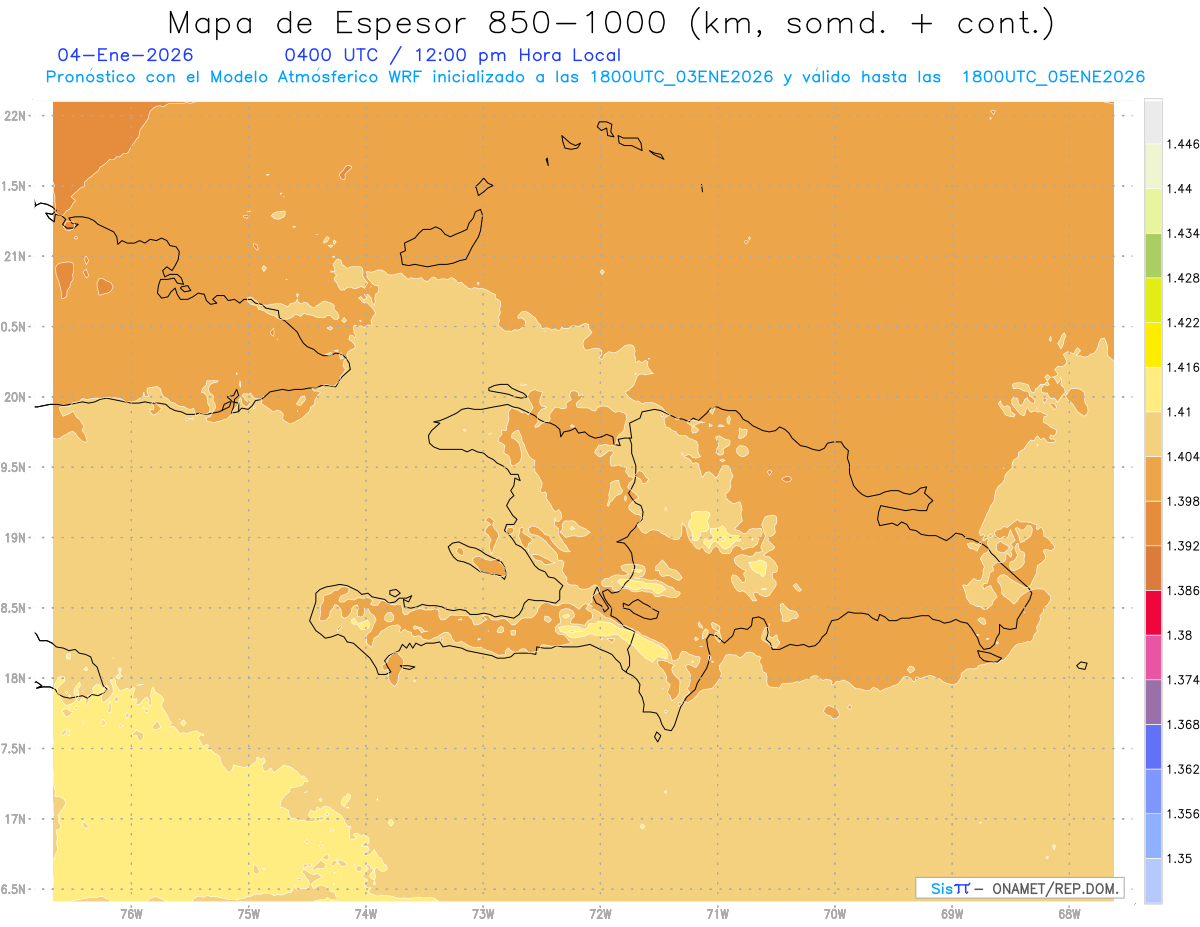The image size is (1200, 927).
Task: Click the '1.356' colorbar value
Action: coord(1182,814)
